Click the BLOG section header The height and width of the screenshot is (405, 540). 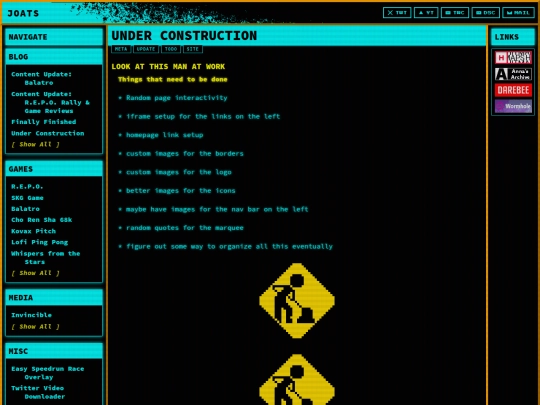pos(54,57)
